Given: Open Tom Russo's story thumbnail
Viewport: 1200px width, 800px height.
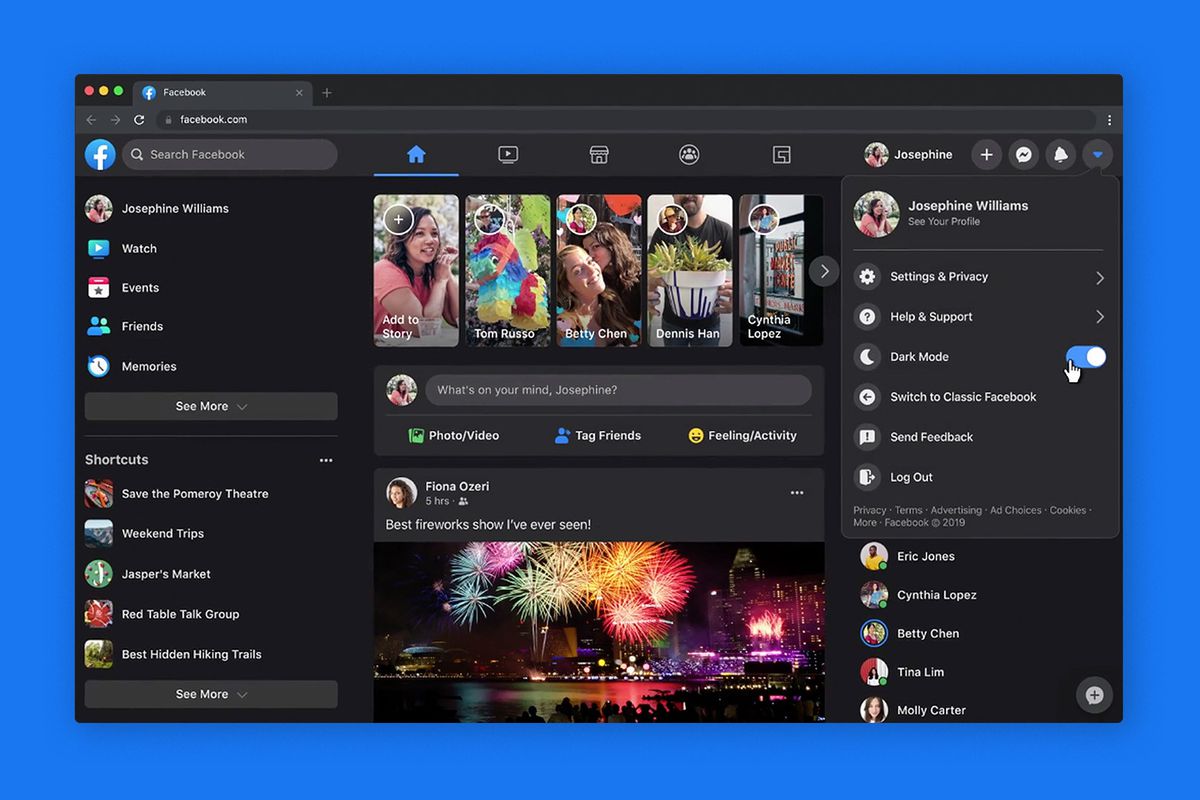Looking at the screenshot, I should 507,270.
